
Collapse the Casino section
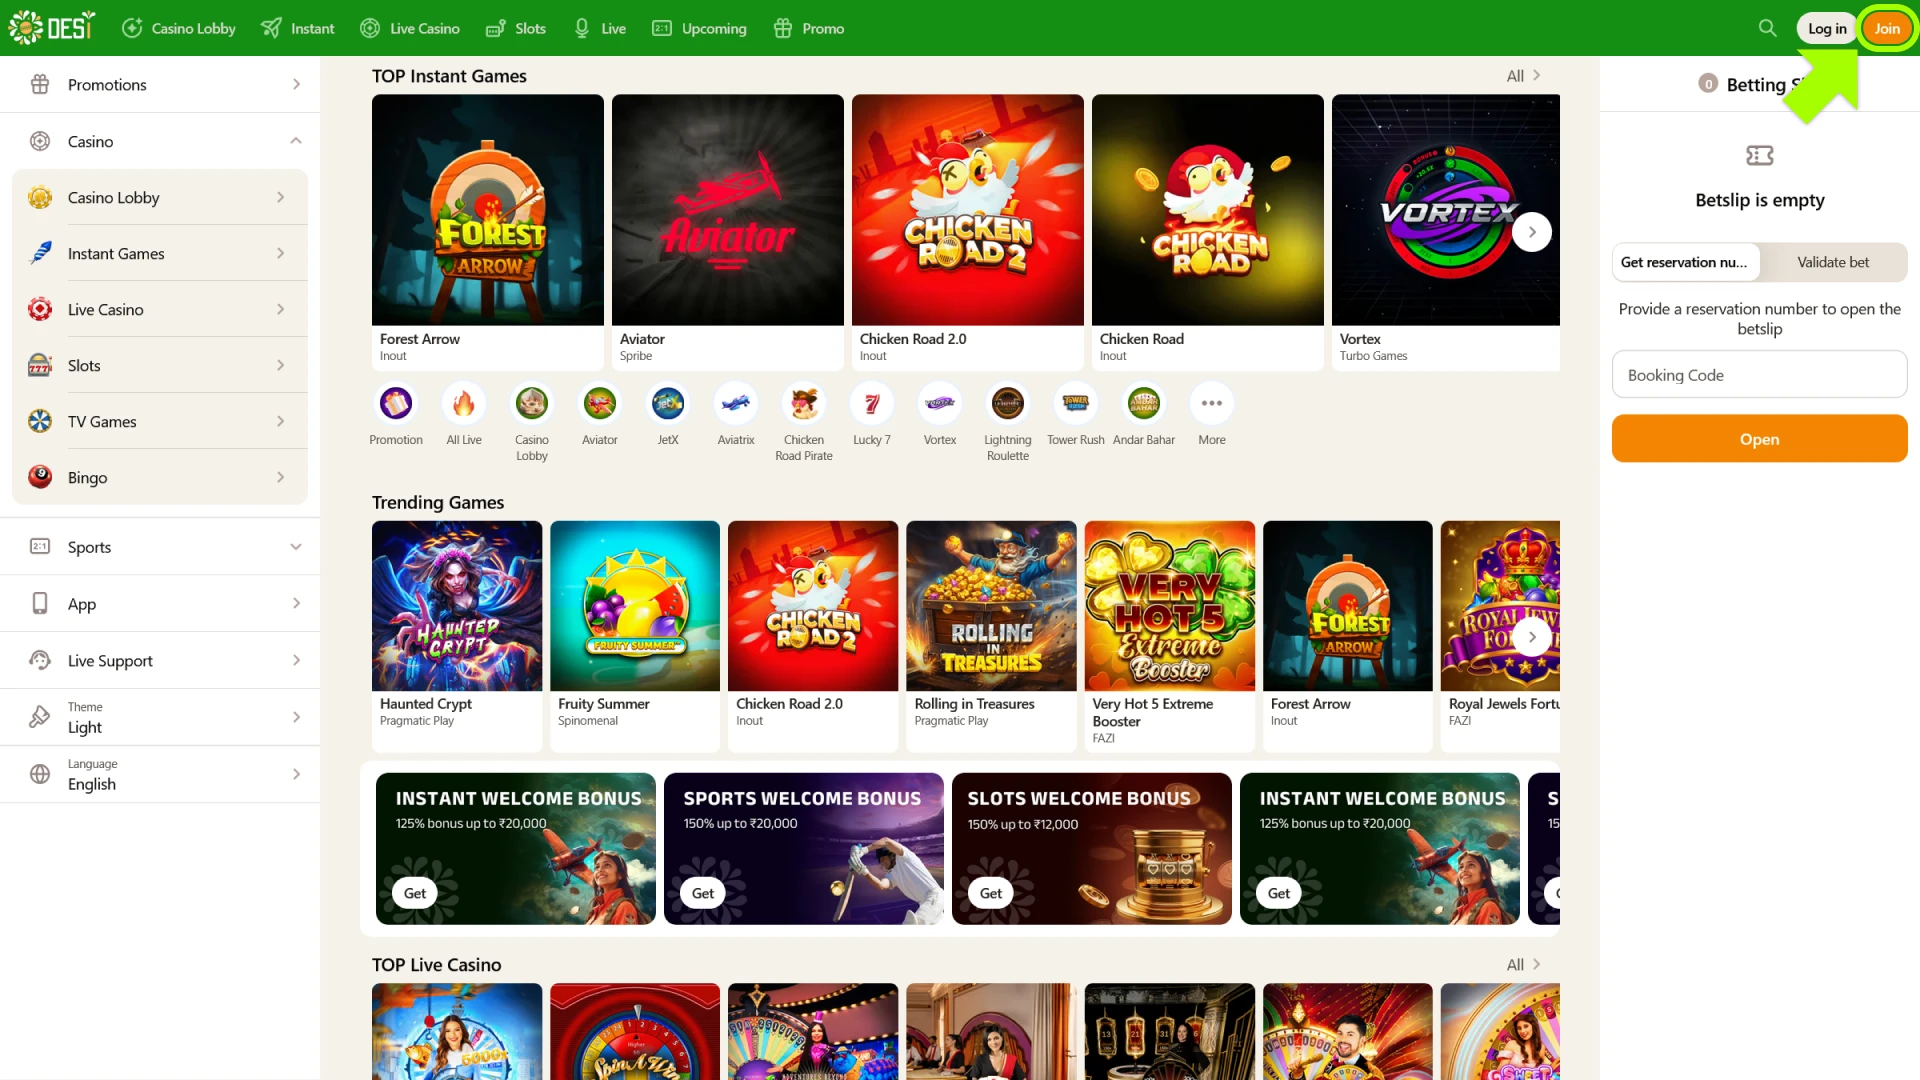click(x=294, y=140)
